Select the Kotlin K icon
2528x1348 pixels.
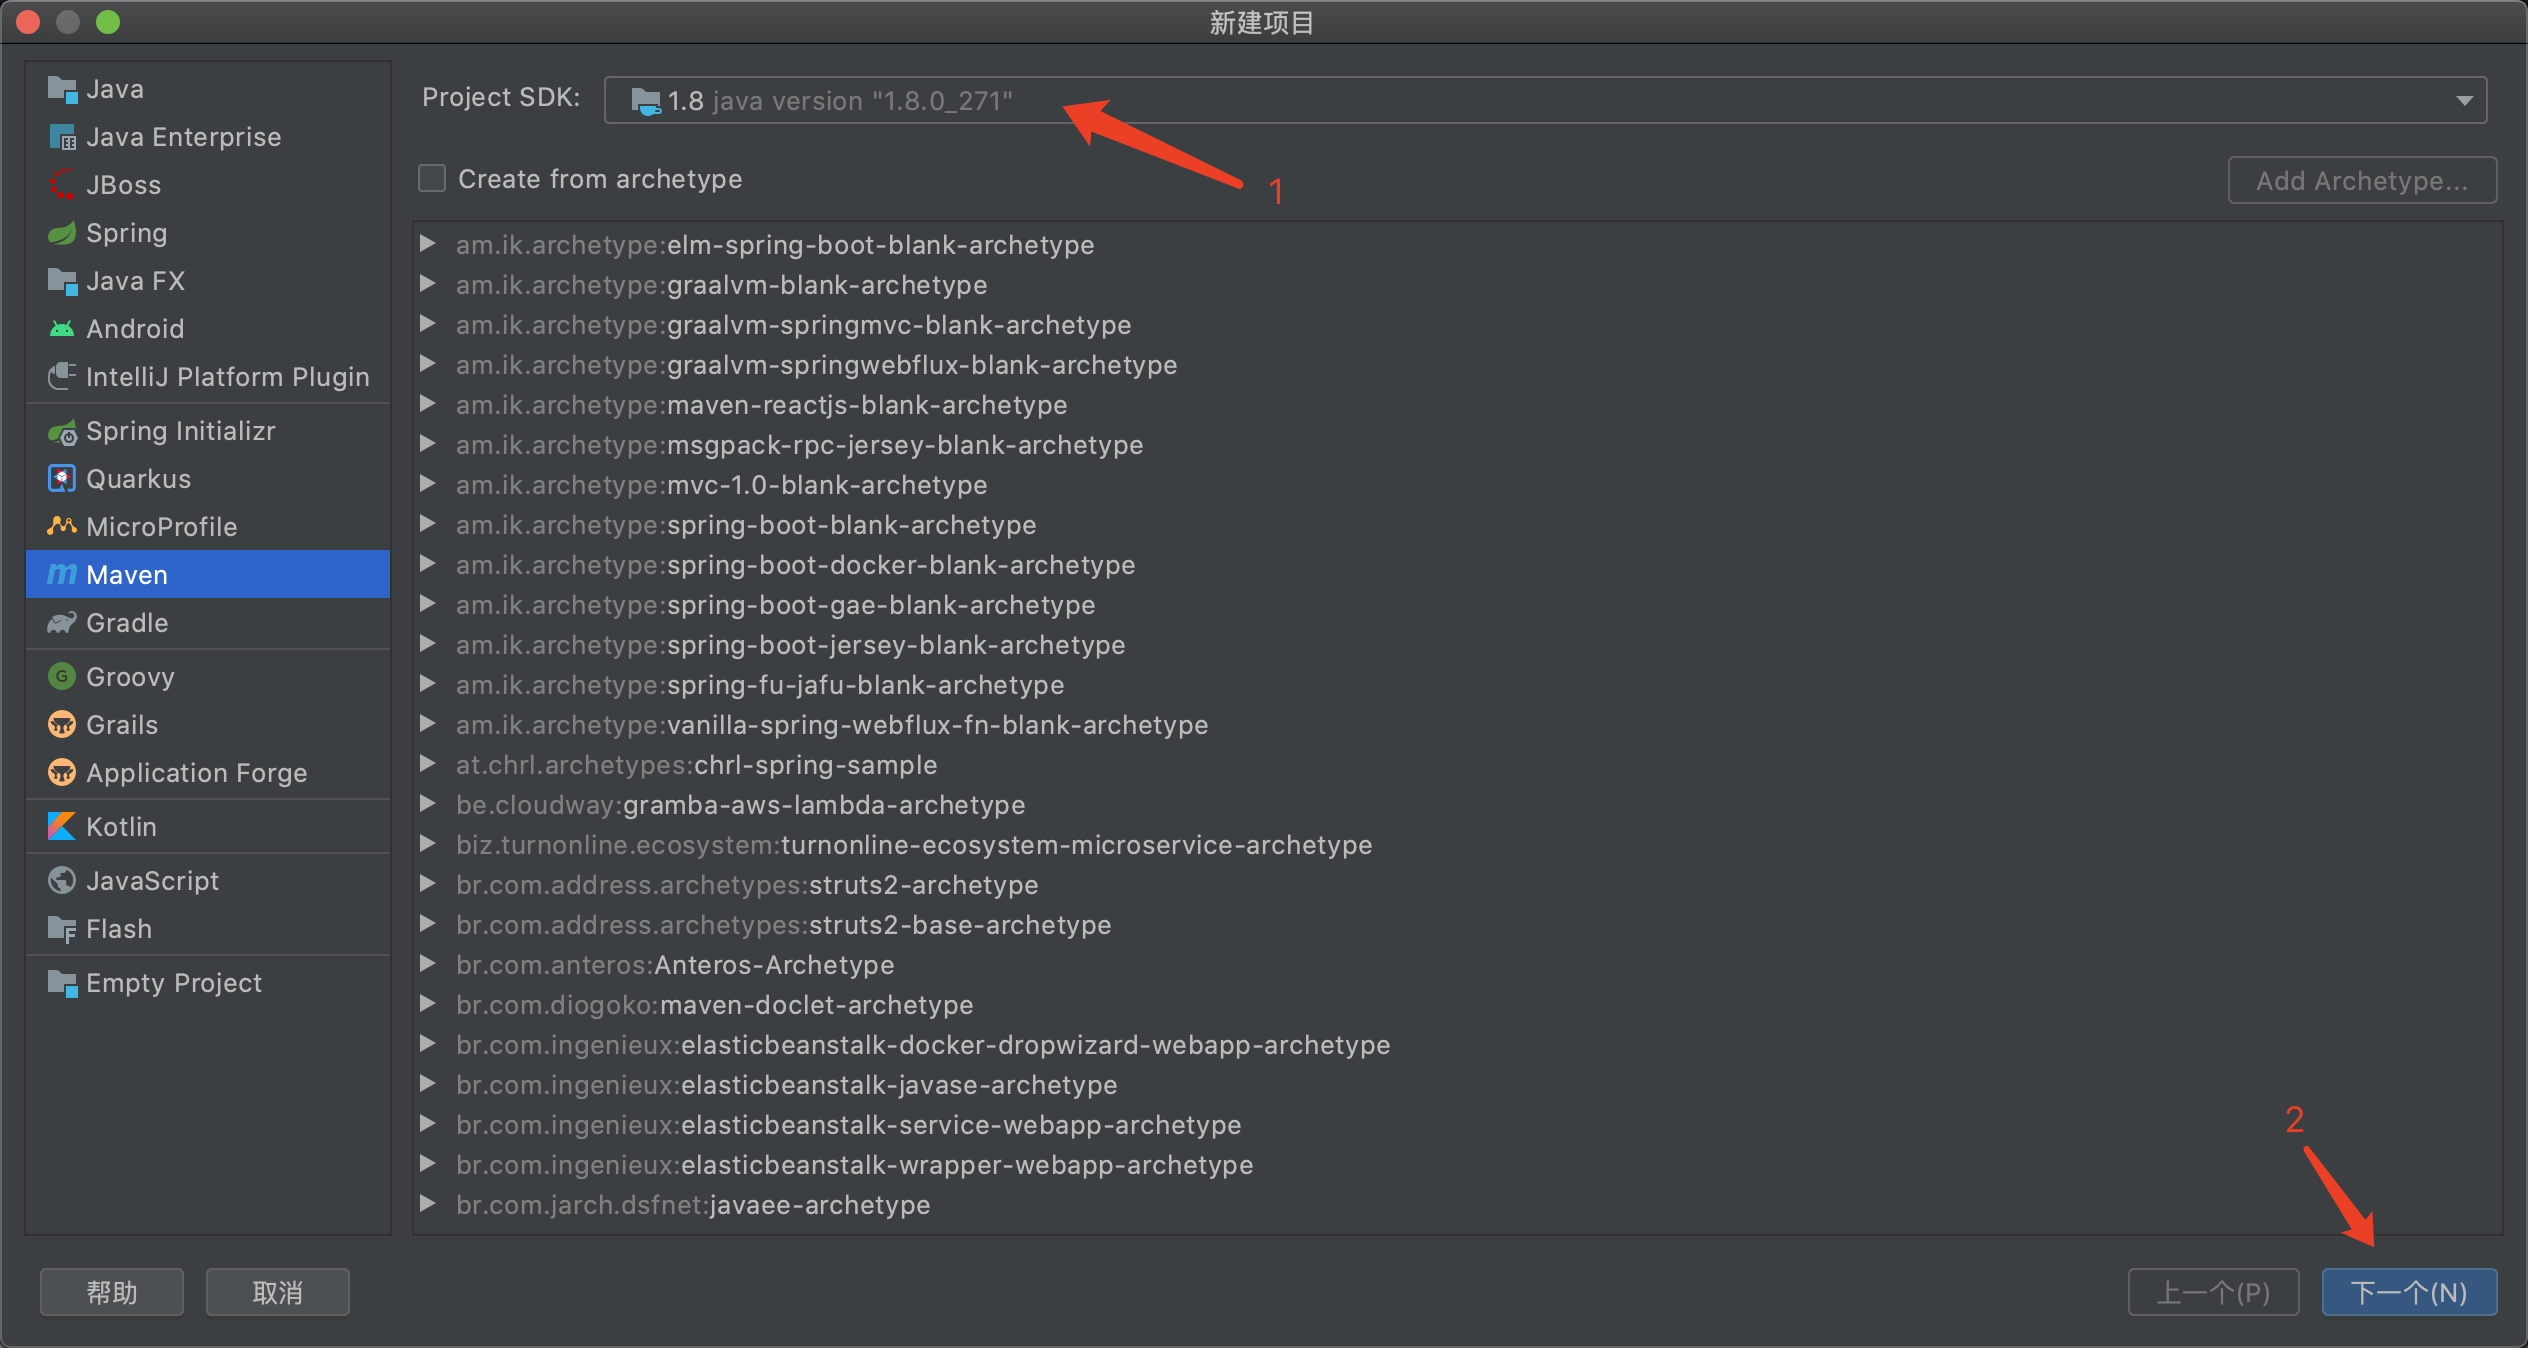62,827
